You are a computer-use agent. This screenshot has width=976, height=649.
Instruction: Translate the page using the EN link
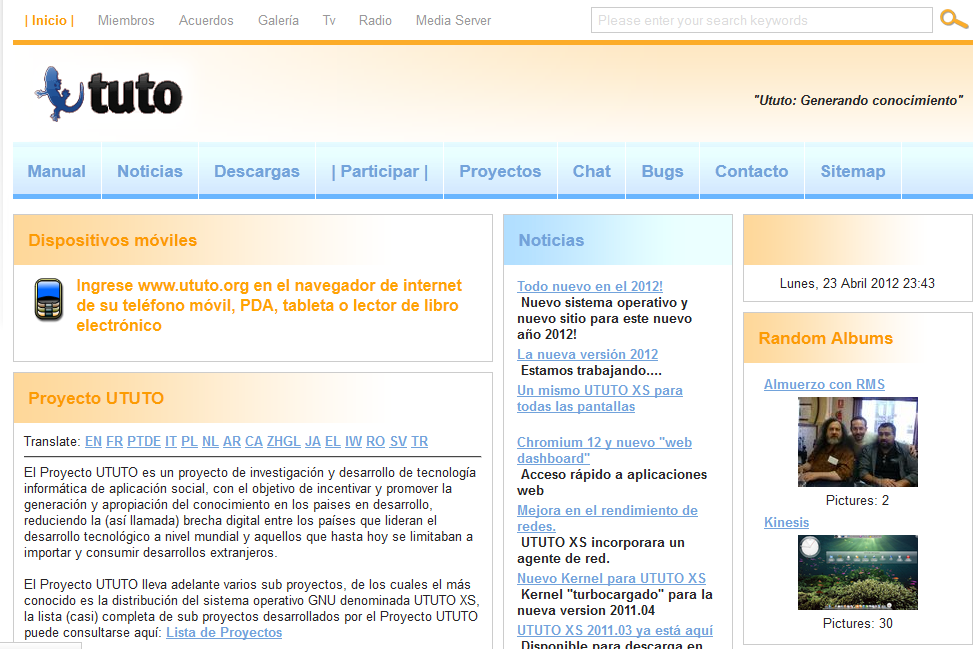pos(93,440)
